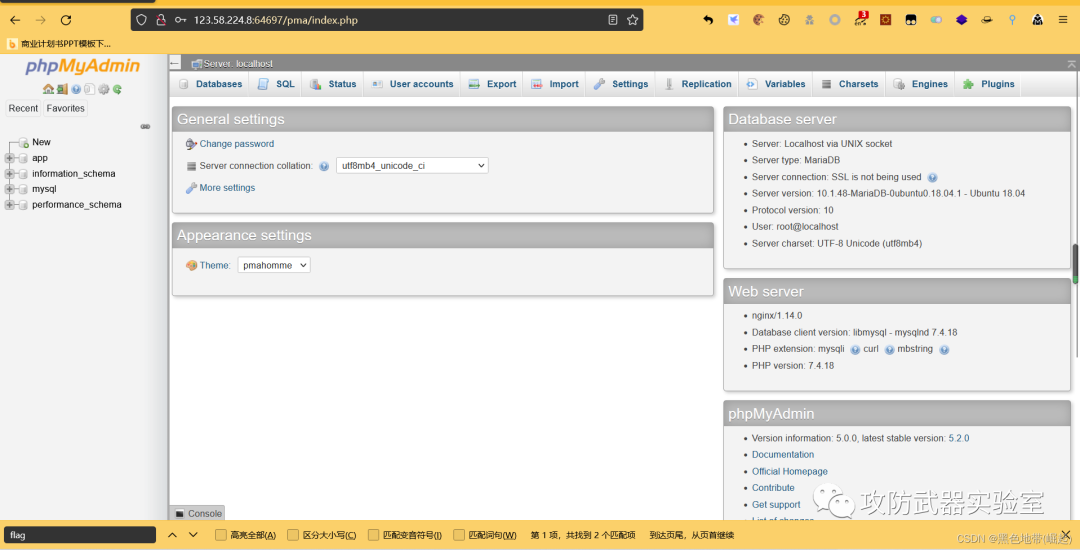The image size is (1080, 550).
Task: Click the black hat extension icon
Action: (x=987, y=20)
